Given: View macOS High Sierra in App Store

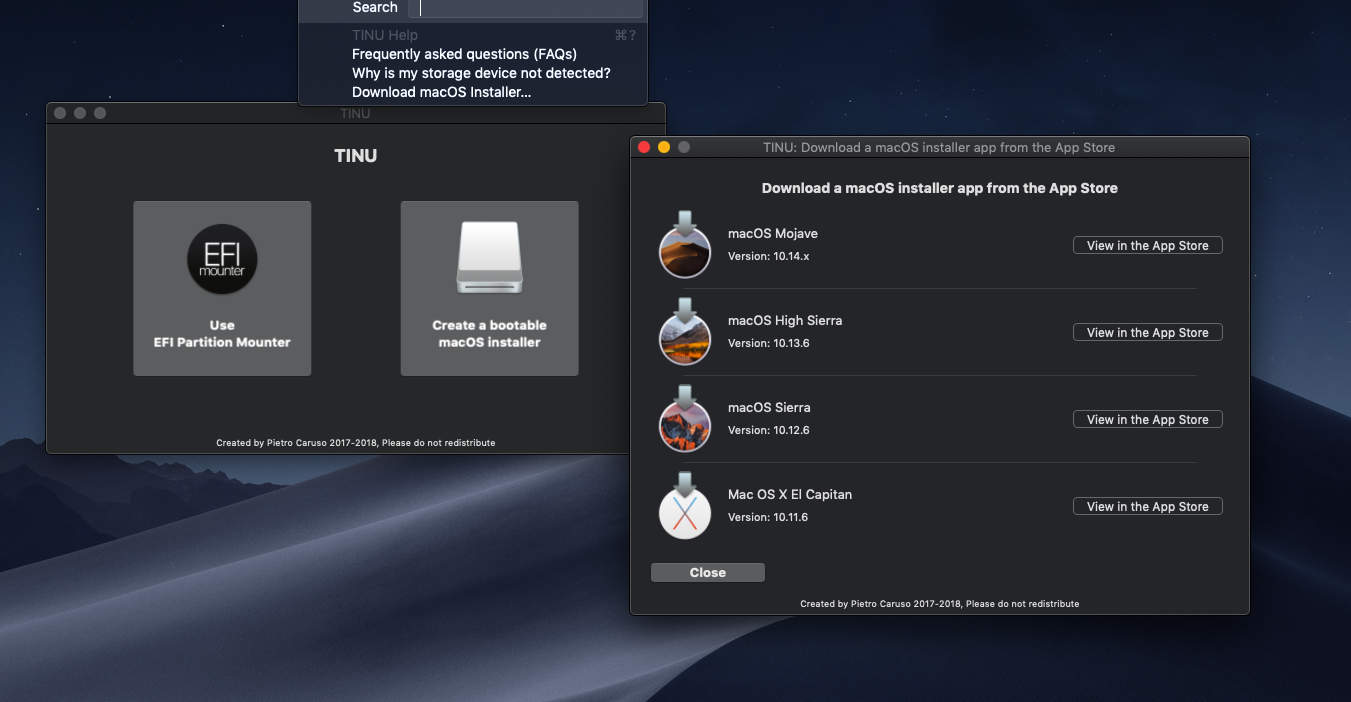Looking at the screenshot, I should pos(1147,333).
